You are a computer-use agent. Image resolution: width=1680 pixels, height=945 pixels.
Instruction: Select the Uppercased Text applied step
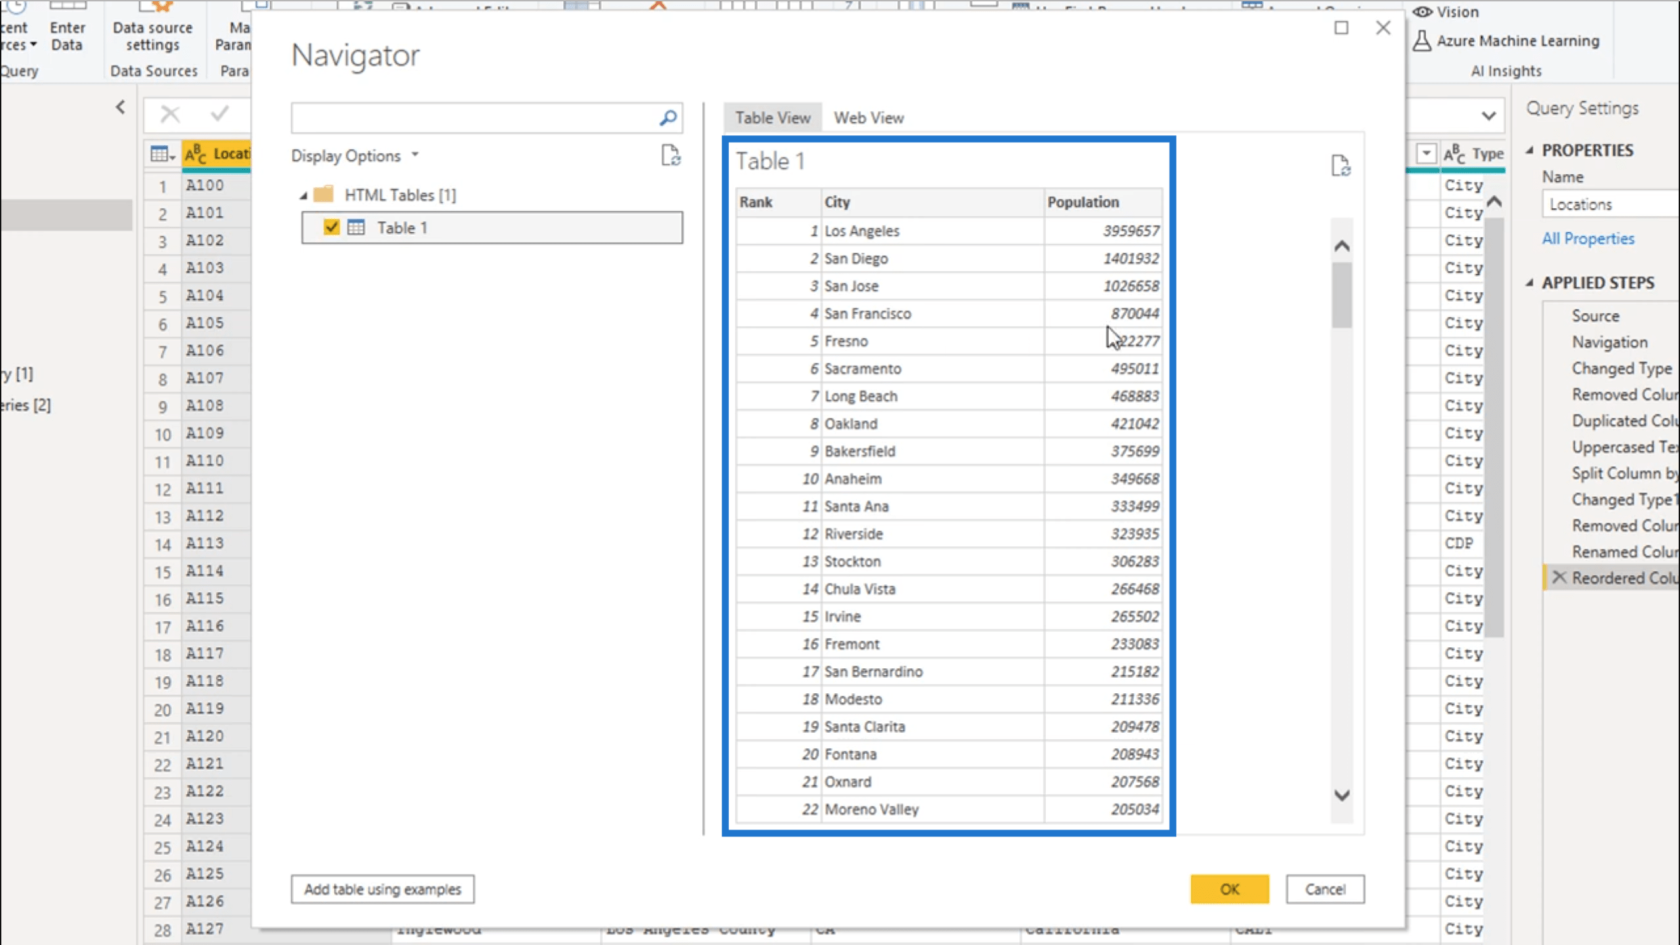click(1624, 447)
